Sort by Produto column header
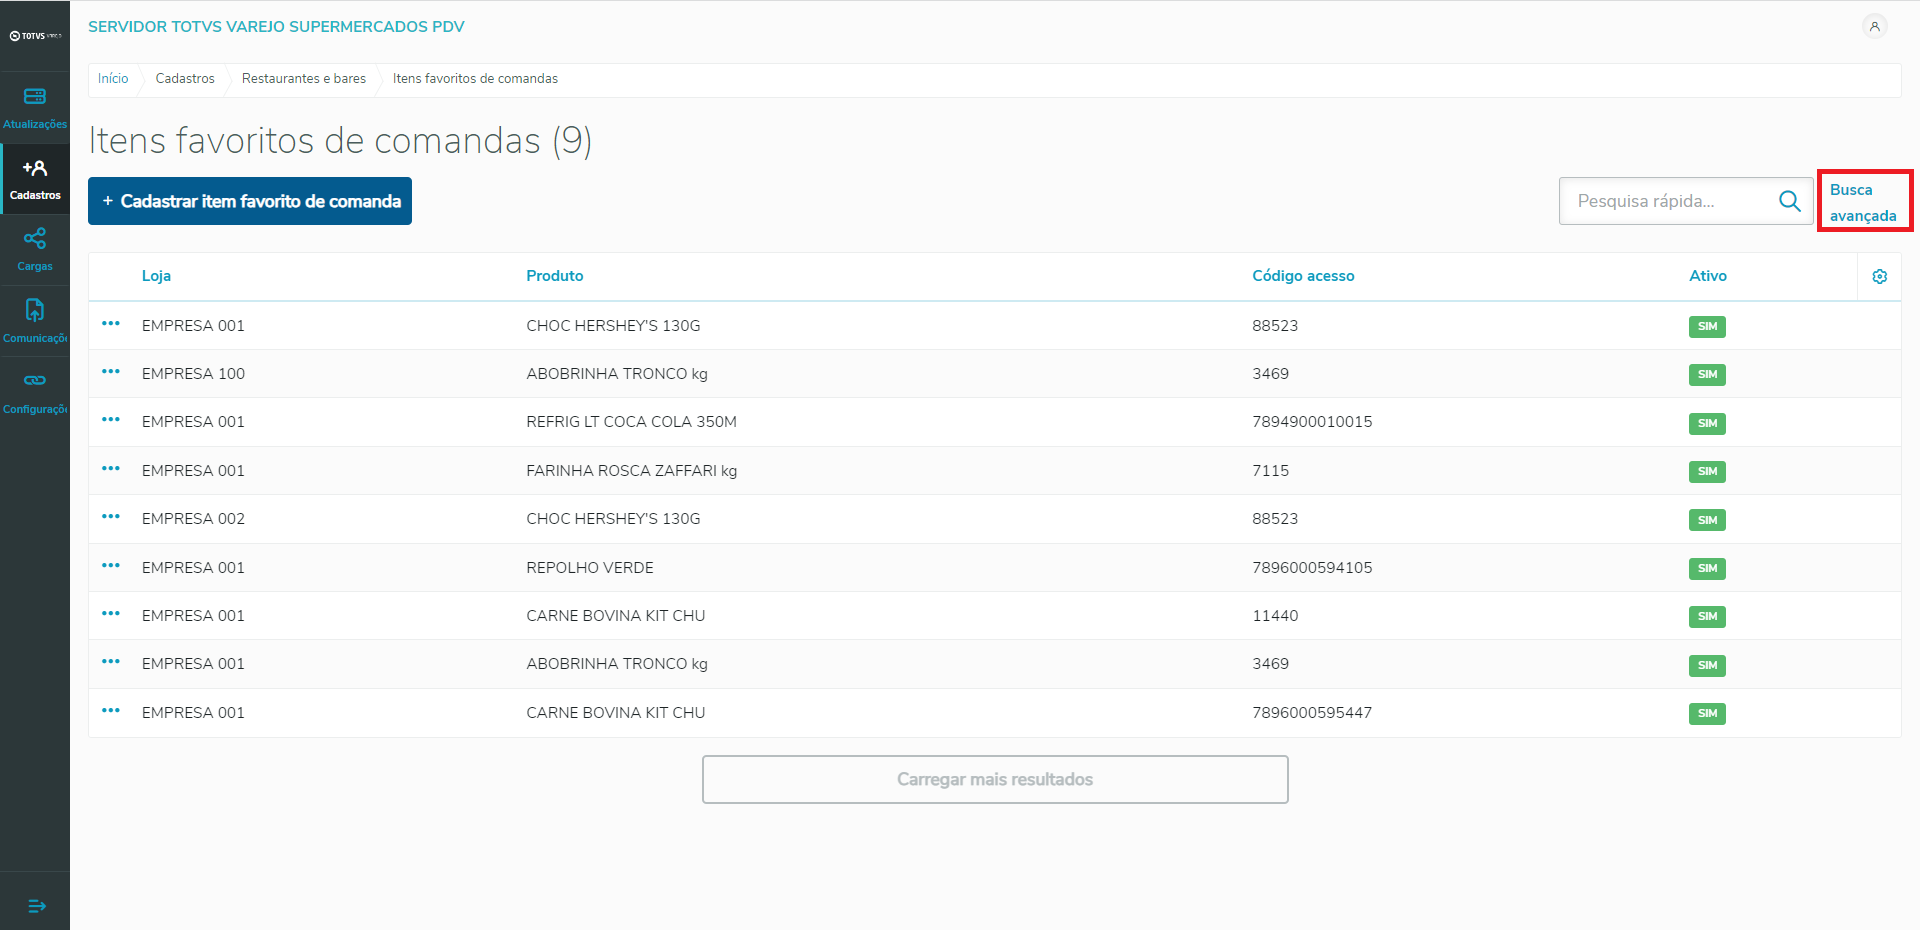Viewport: 1920px width, 930px height. [x=555, y=276]
